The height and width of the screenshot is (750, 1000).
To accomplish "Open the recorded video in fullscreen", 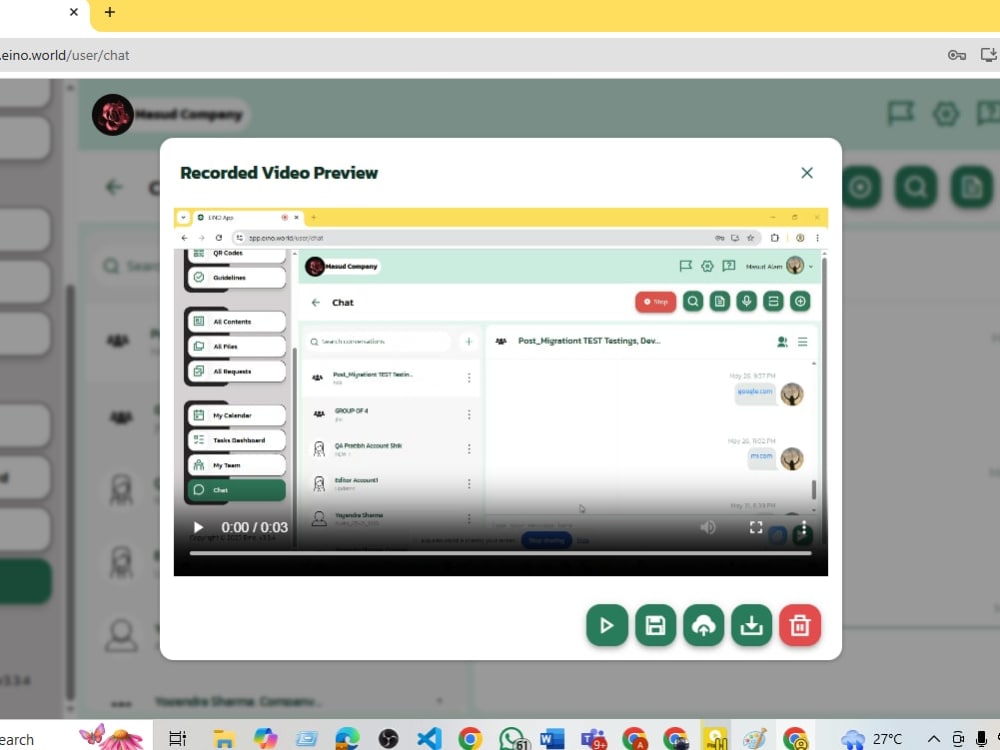I will (756, 527).
